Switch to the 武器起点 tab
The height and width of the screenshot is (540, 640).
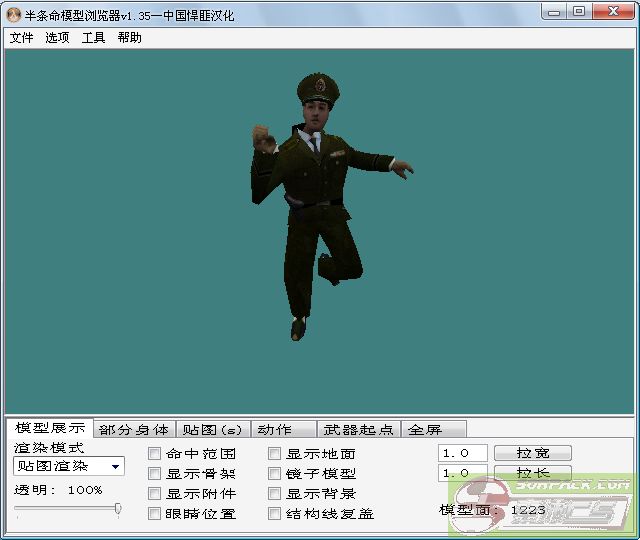tap(358, 430)
